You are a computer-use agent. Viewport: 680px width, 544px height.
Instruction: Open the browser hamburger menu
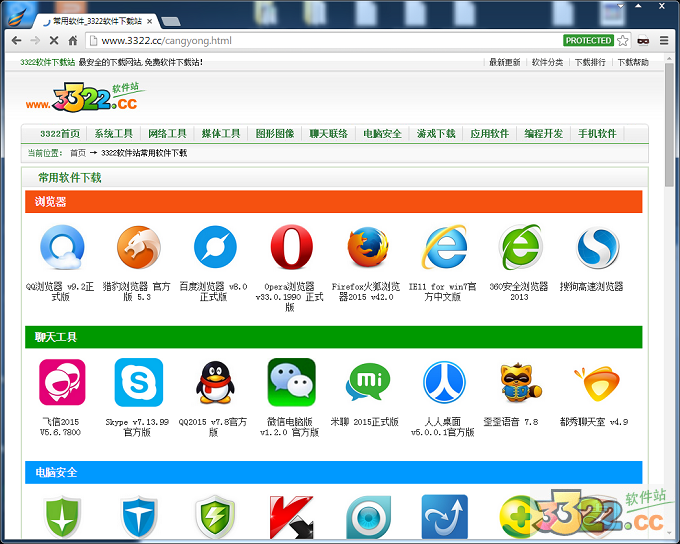(664, 41)
